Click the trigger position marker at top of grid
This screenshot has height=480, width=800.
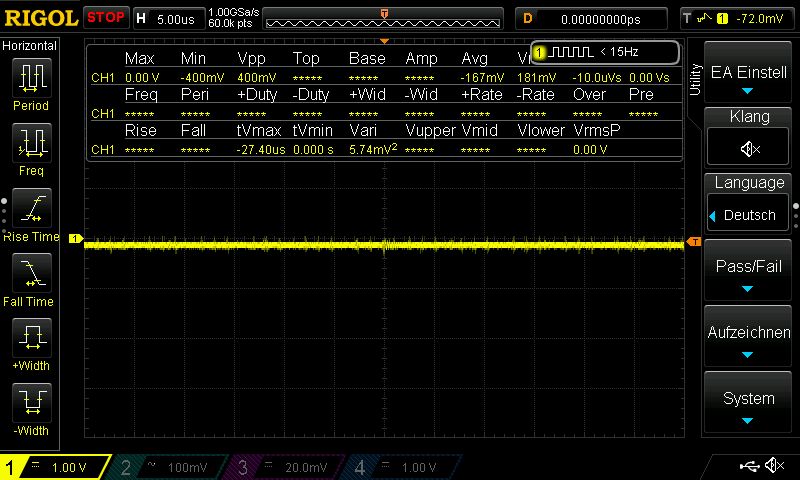[x=385, y=41]
